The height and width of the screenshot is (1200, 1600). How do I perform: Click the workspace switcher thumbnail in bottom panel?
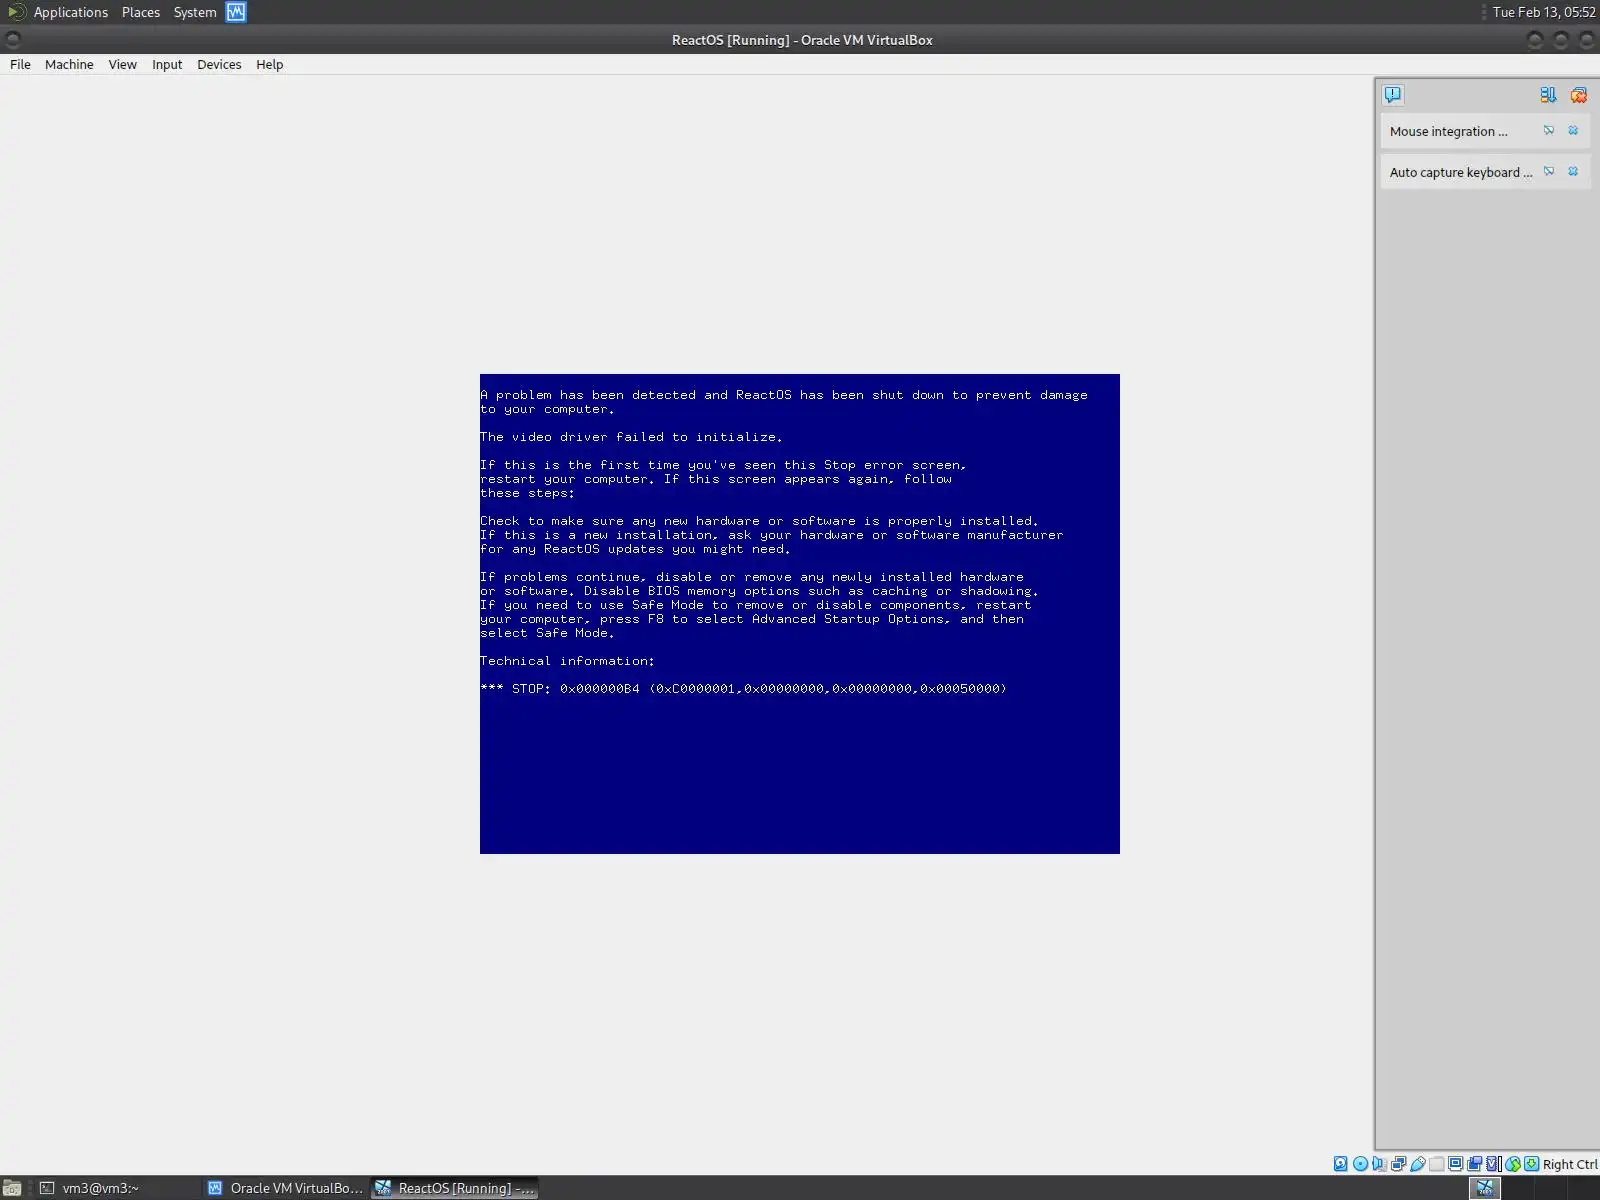pos(1485,1188)
